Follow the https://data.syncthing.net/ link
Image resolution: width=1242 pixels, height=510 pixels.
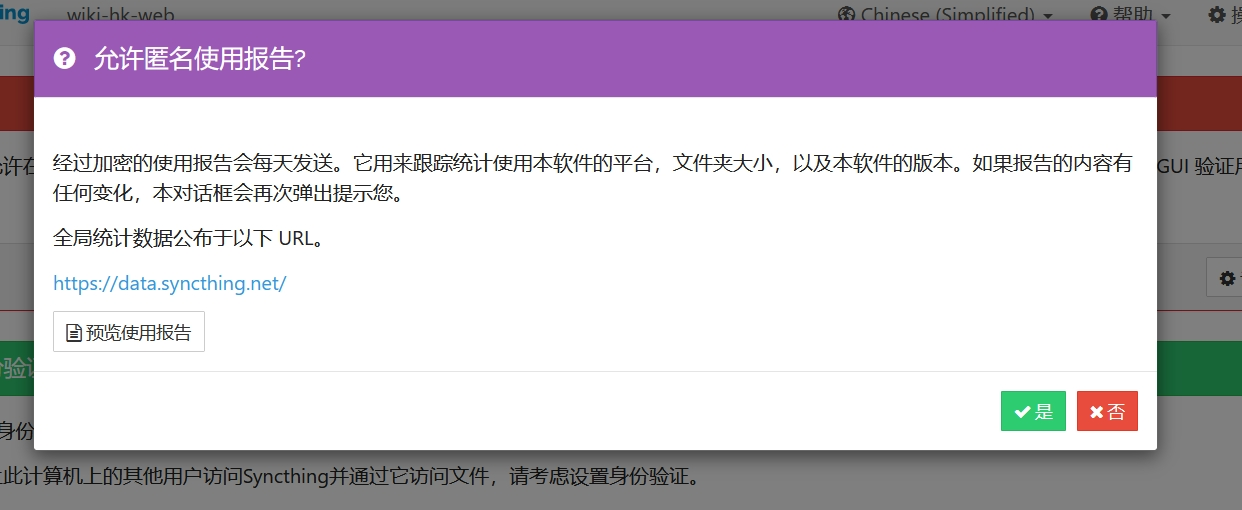pyautogui.click(x=170, y=283)
